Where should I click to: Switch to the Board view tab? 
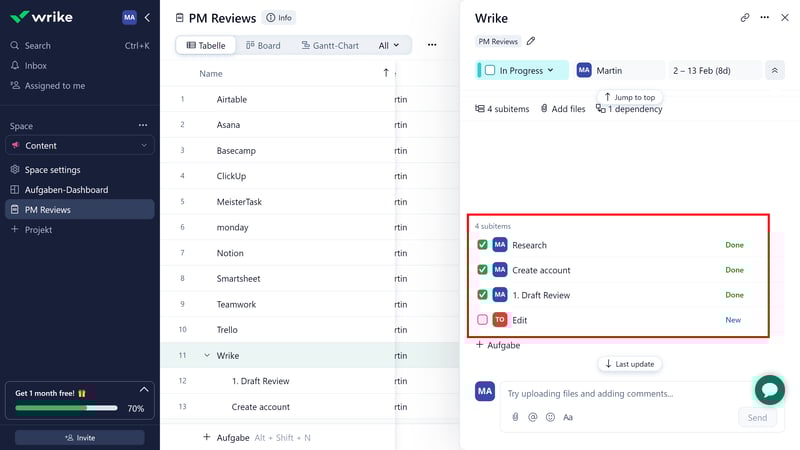263,45
